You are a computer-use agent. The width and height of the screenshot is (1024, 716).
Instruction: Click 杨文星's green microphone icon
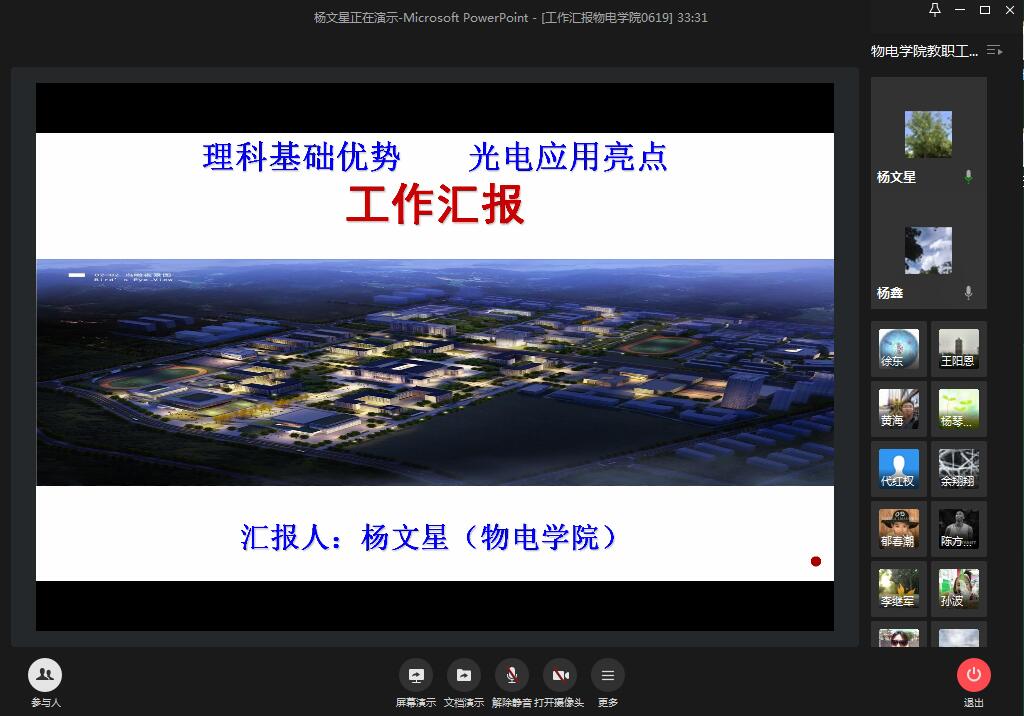coord(968,177)
